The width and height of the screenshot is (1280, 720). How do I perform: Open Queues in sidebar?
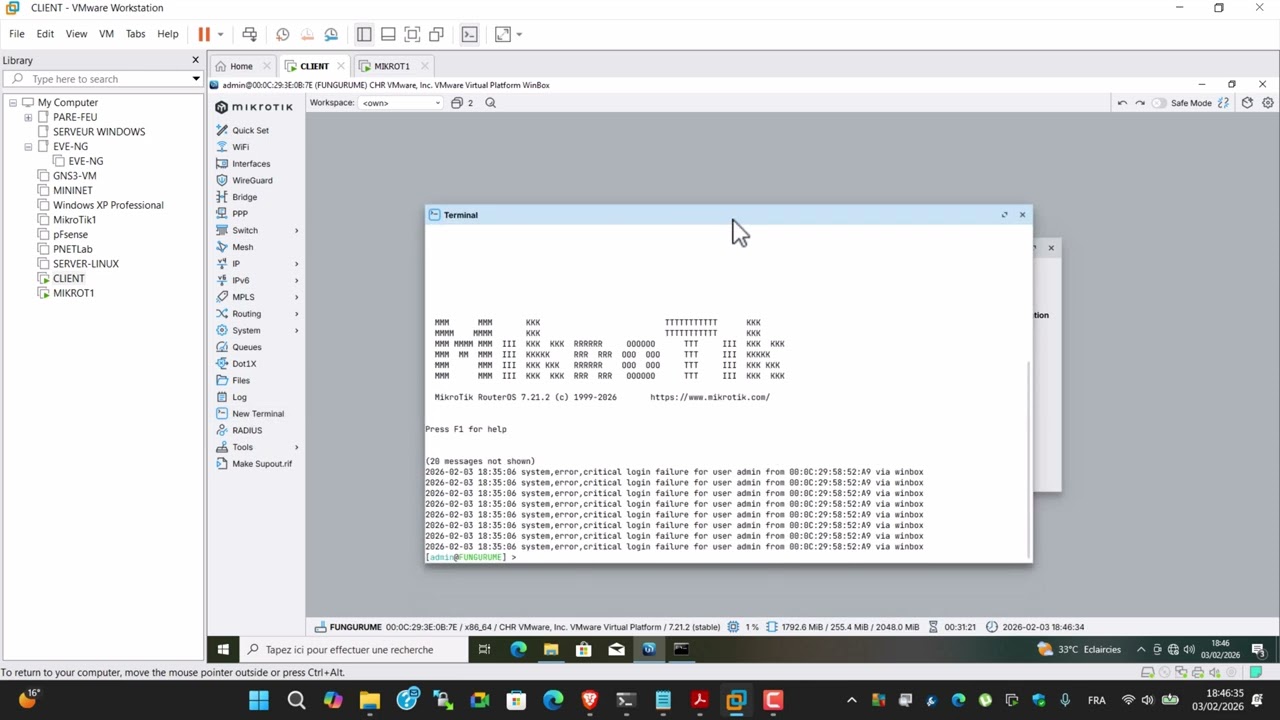(246, 347)
